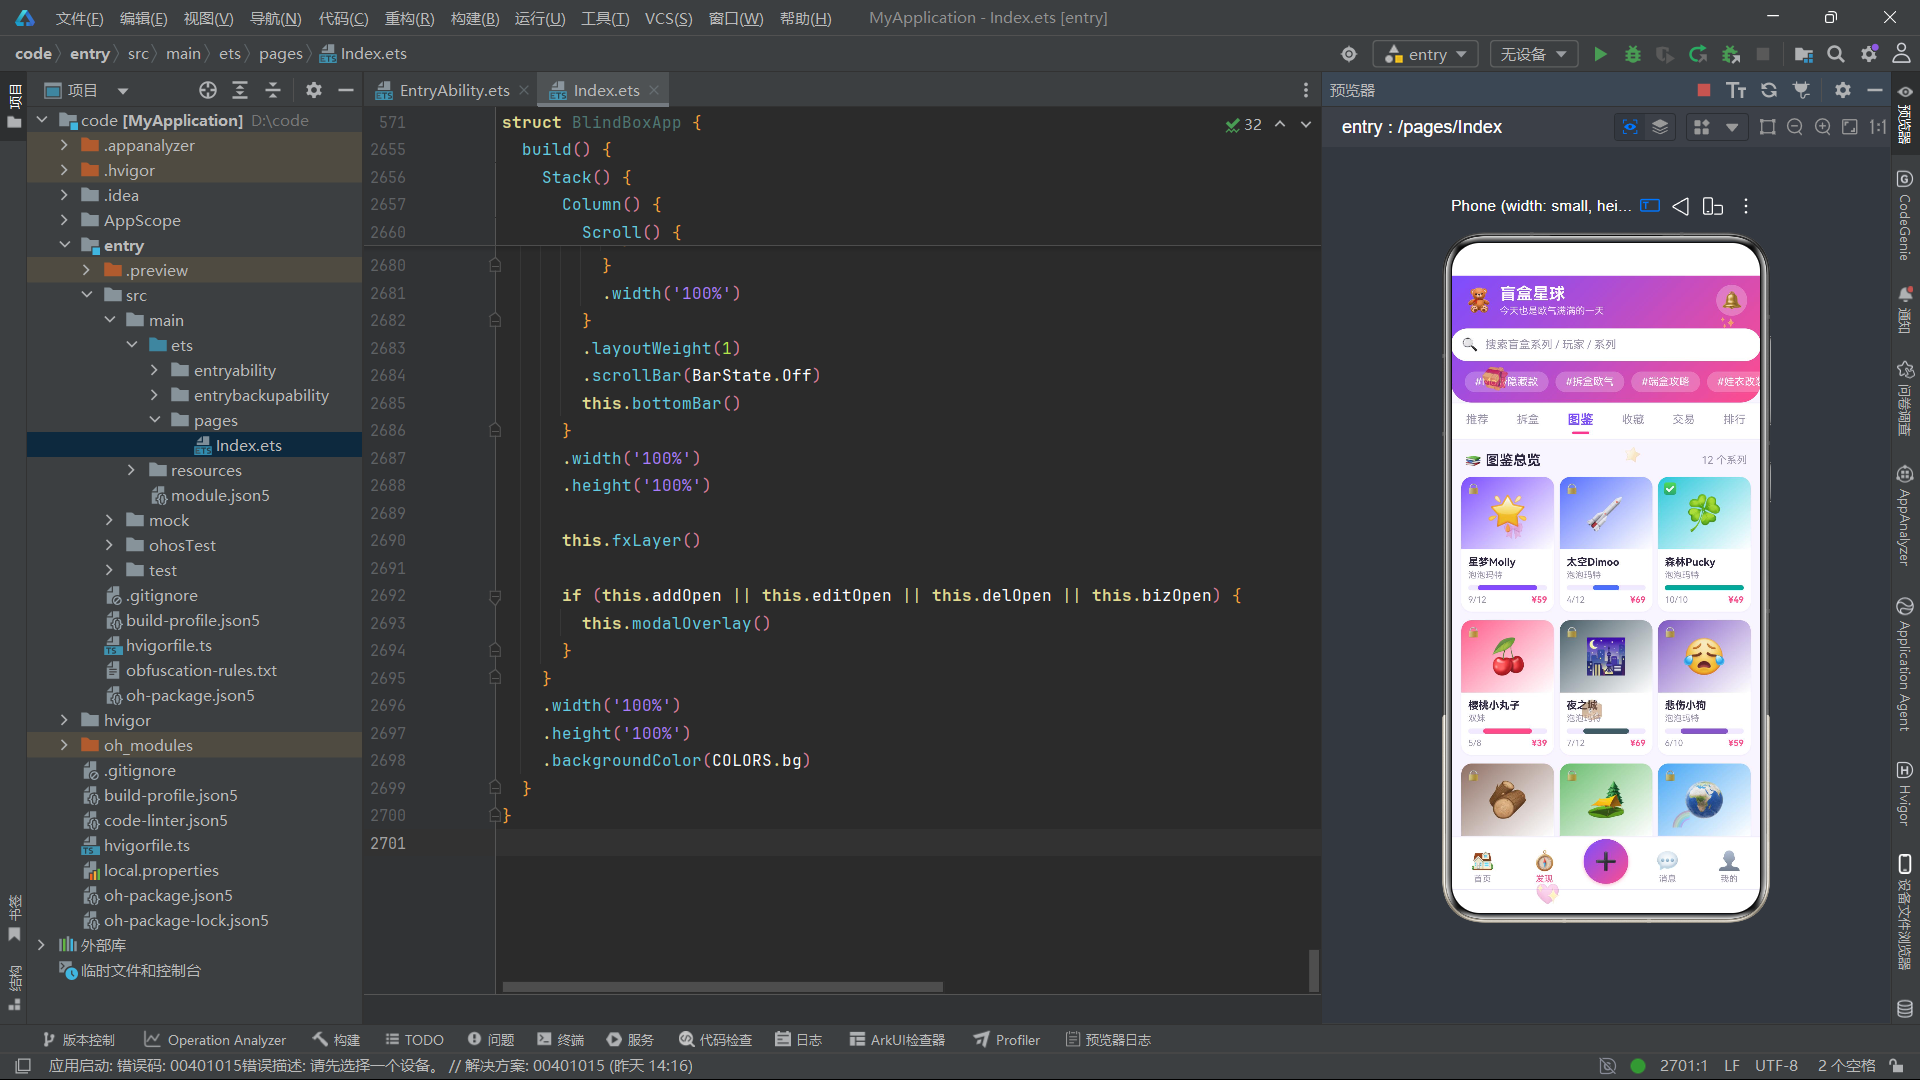This screenshot has height=1080, width=1920.
Task: Open more options for preview device
Action: click(x=1746, y=206)
